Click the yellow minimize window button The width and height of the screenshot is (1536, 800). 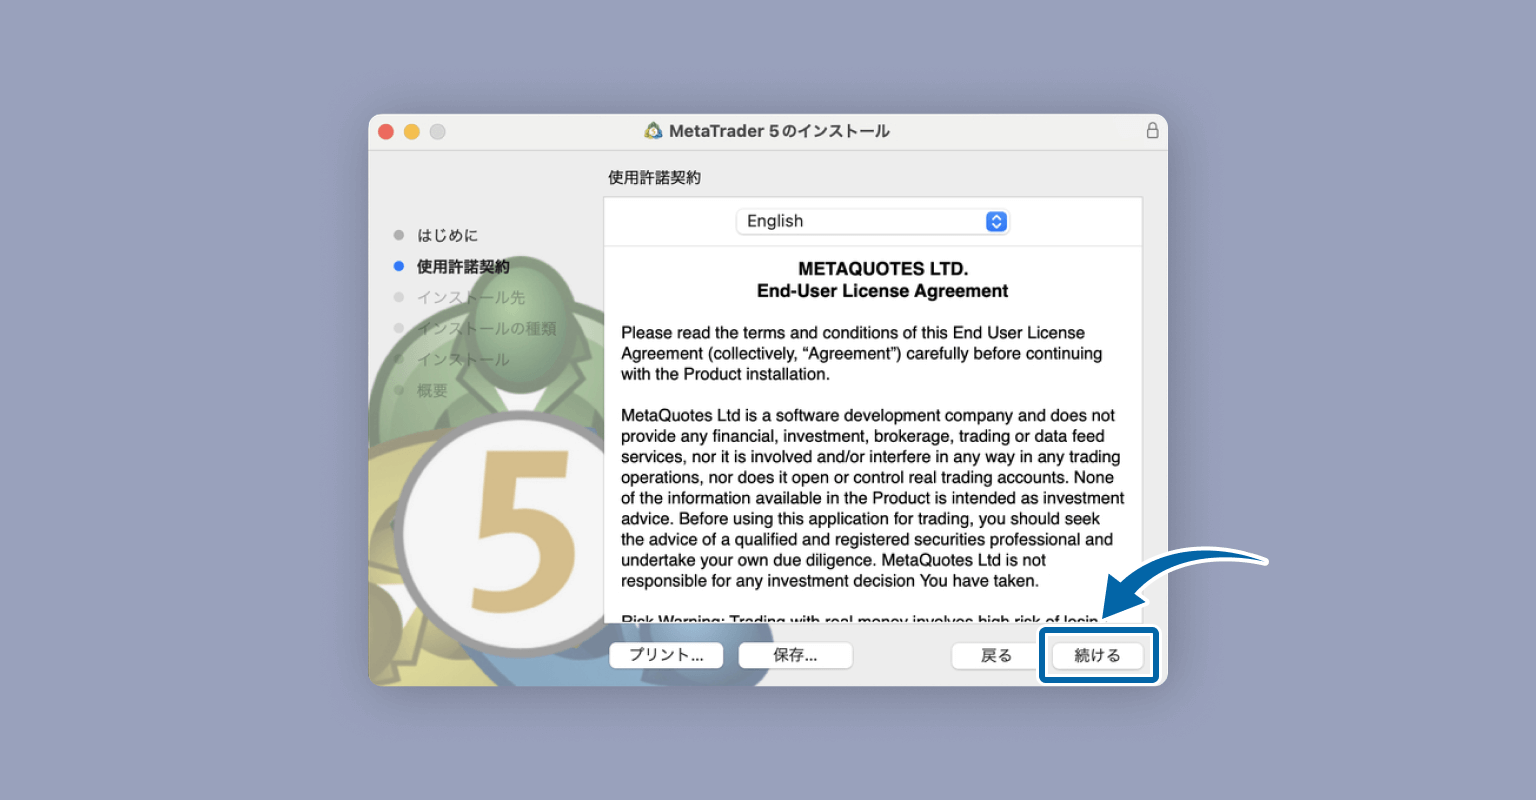tap(412, 131)
